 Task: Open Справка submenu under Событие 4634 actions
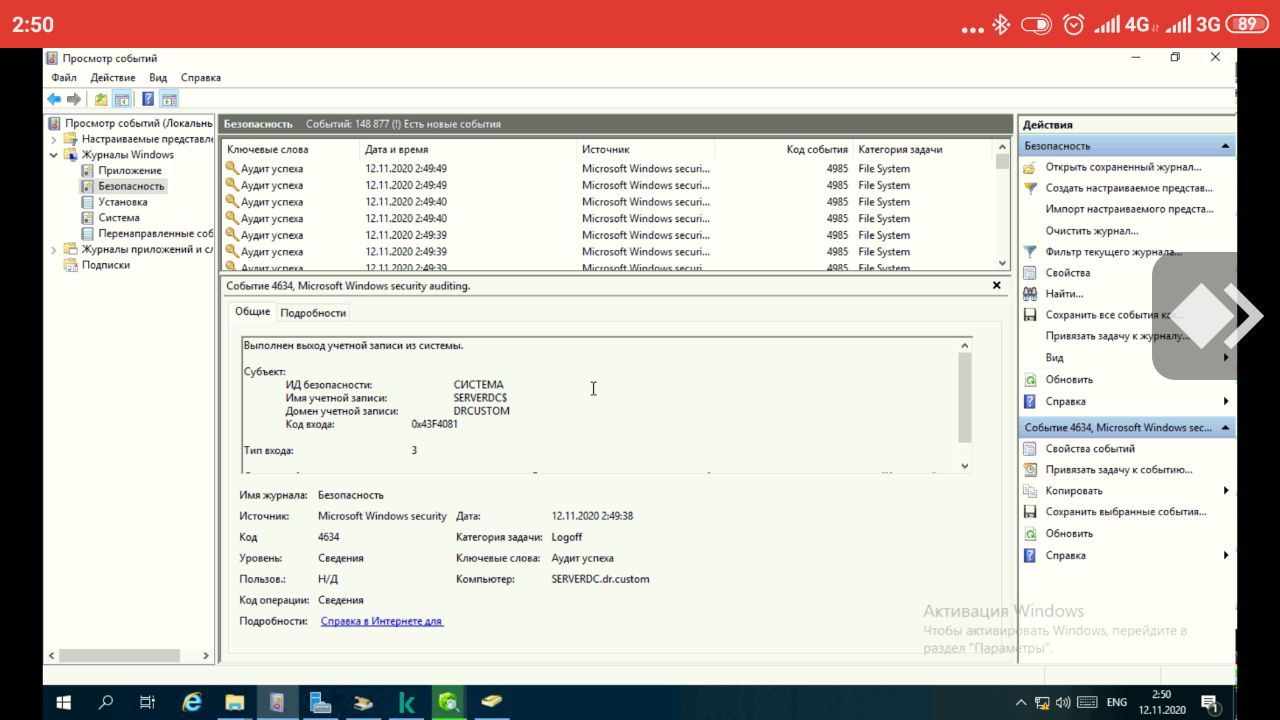[1127, 555]
